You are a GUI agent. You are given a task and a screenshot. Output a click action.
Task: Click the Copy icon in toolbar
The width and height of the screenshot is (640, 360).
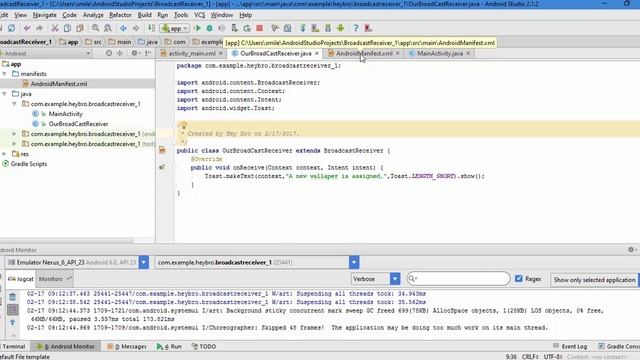click(67, 28)
